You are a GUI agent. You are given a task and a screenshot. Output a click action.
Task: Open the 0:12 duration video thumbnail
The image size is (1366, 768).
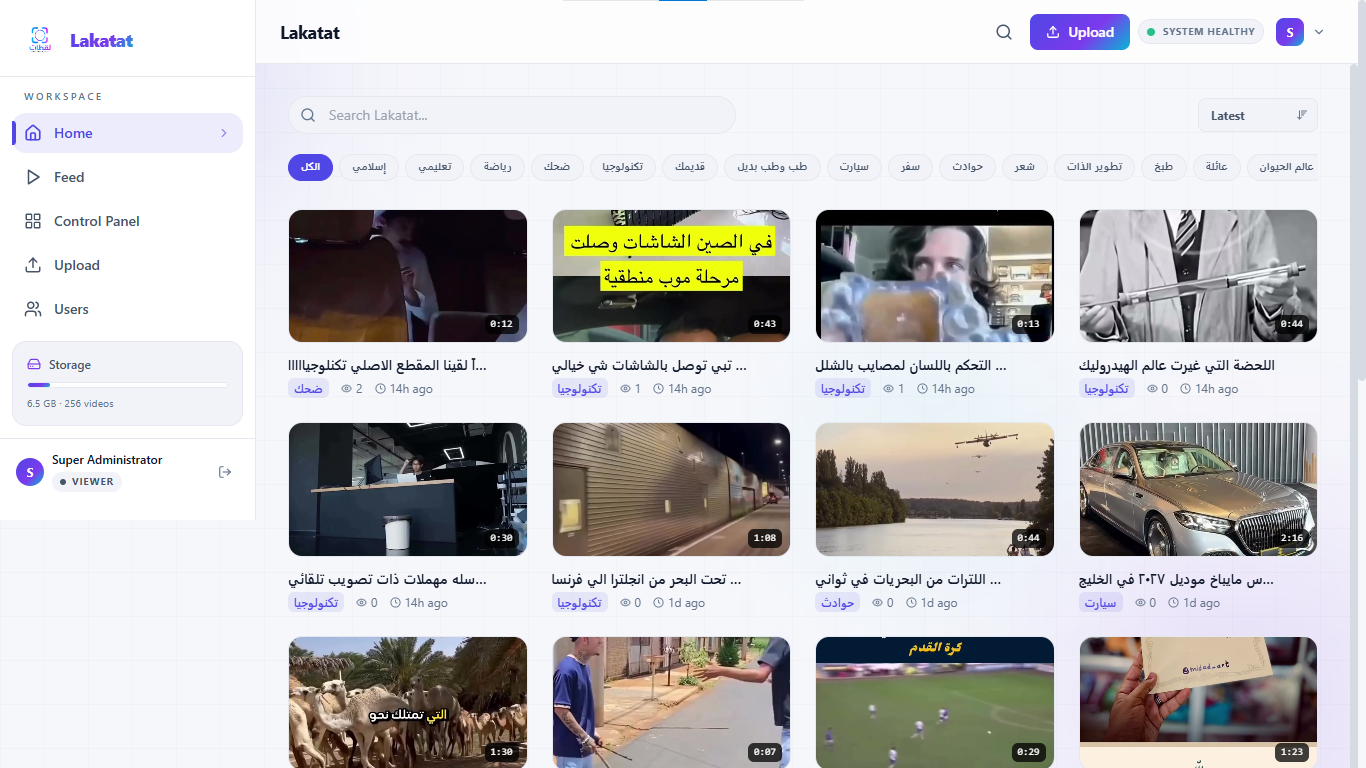408,276
